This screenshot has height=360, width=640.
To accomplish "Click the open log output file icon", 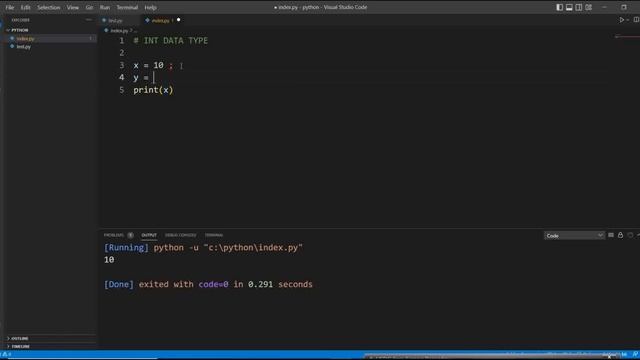I will [630, 235].
